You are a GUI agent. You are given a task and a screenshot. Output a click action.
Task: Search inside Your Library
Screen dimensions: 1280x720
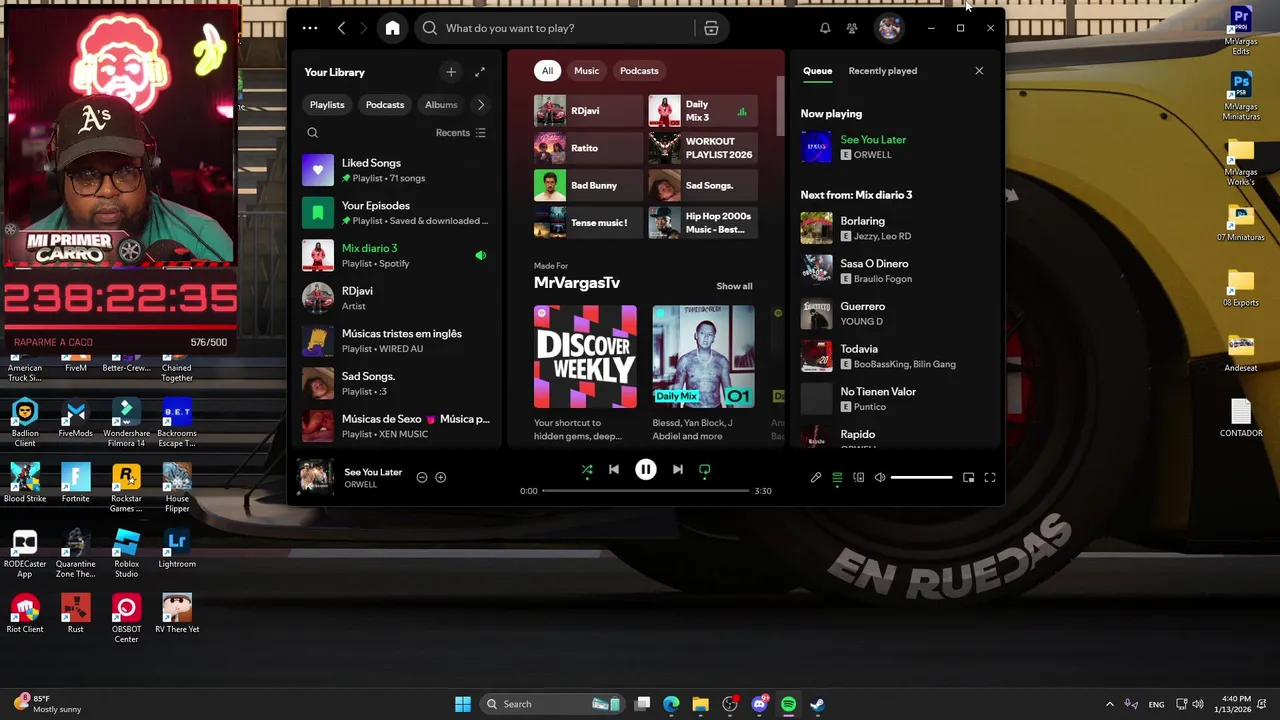(x=313, y=132)
